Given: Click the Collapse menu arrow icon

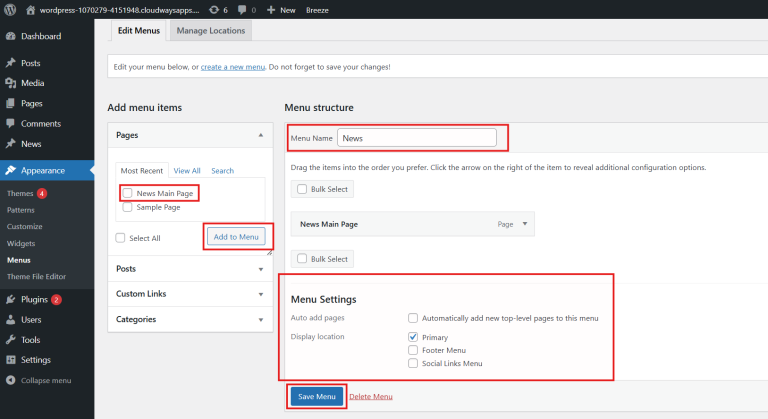Looking at the screenshot, I should click(x=11, y=380).
